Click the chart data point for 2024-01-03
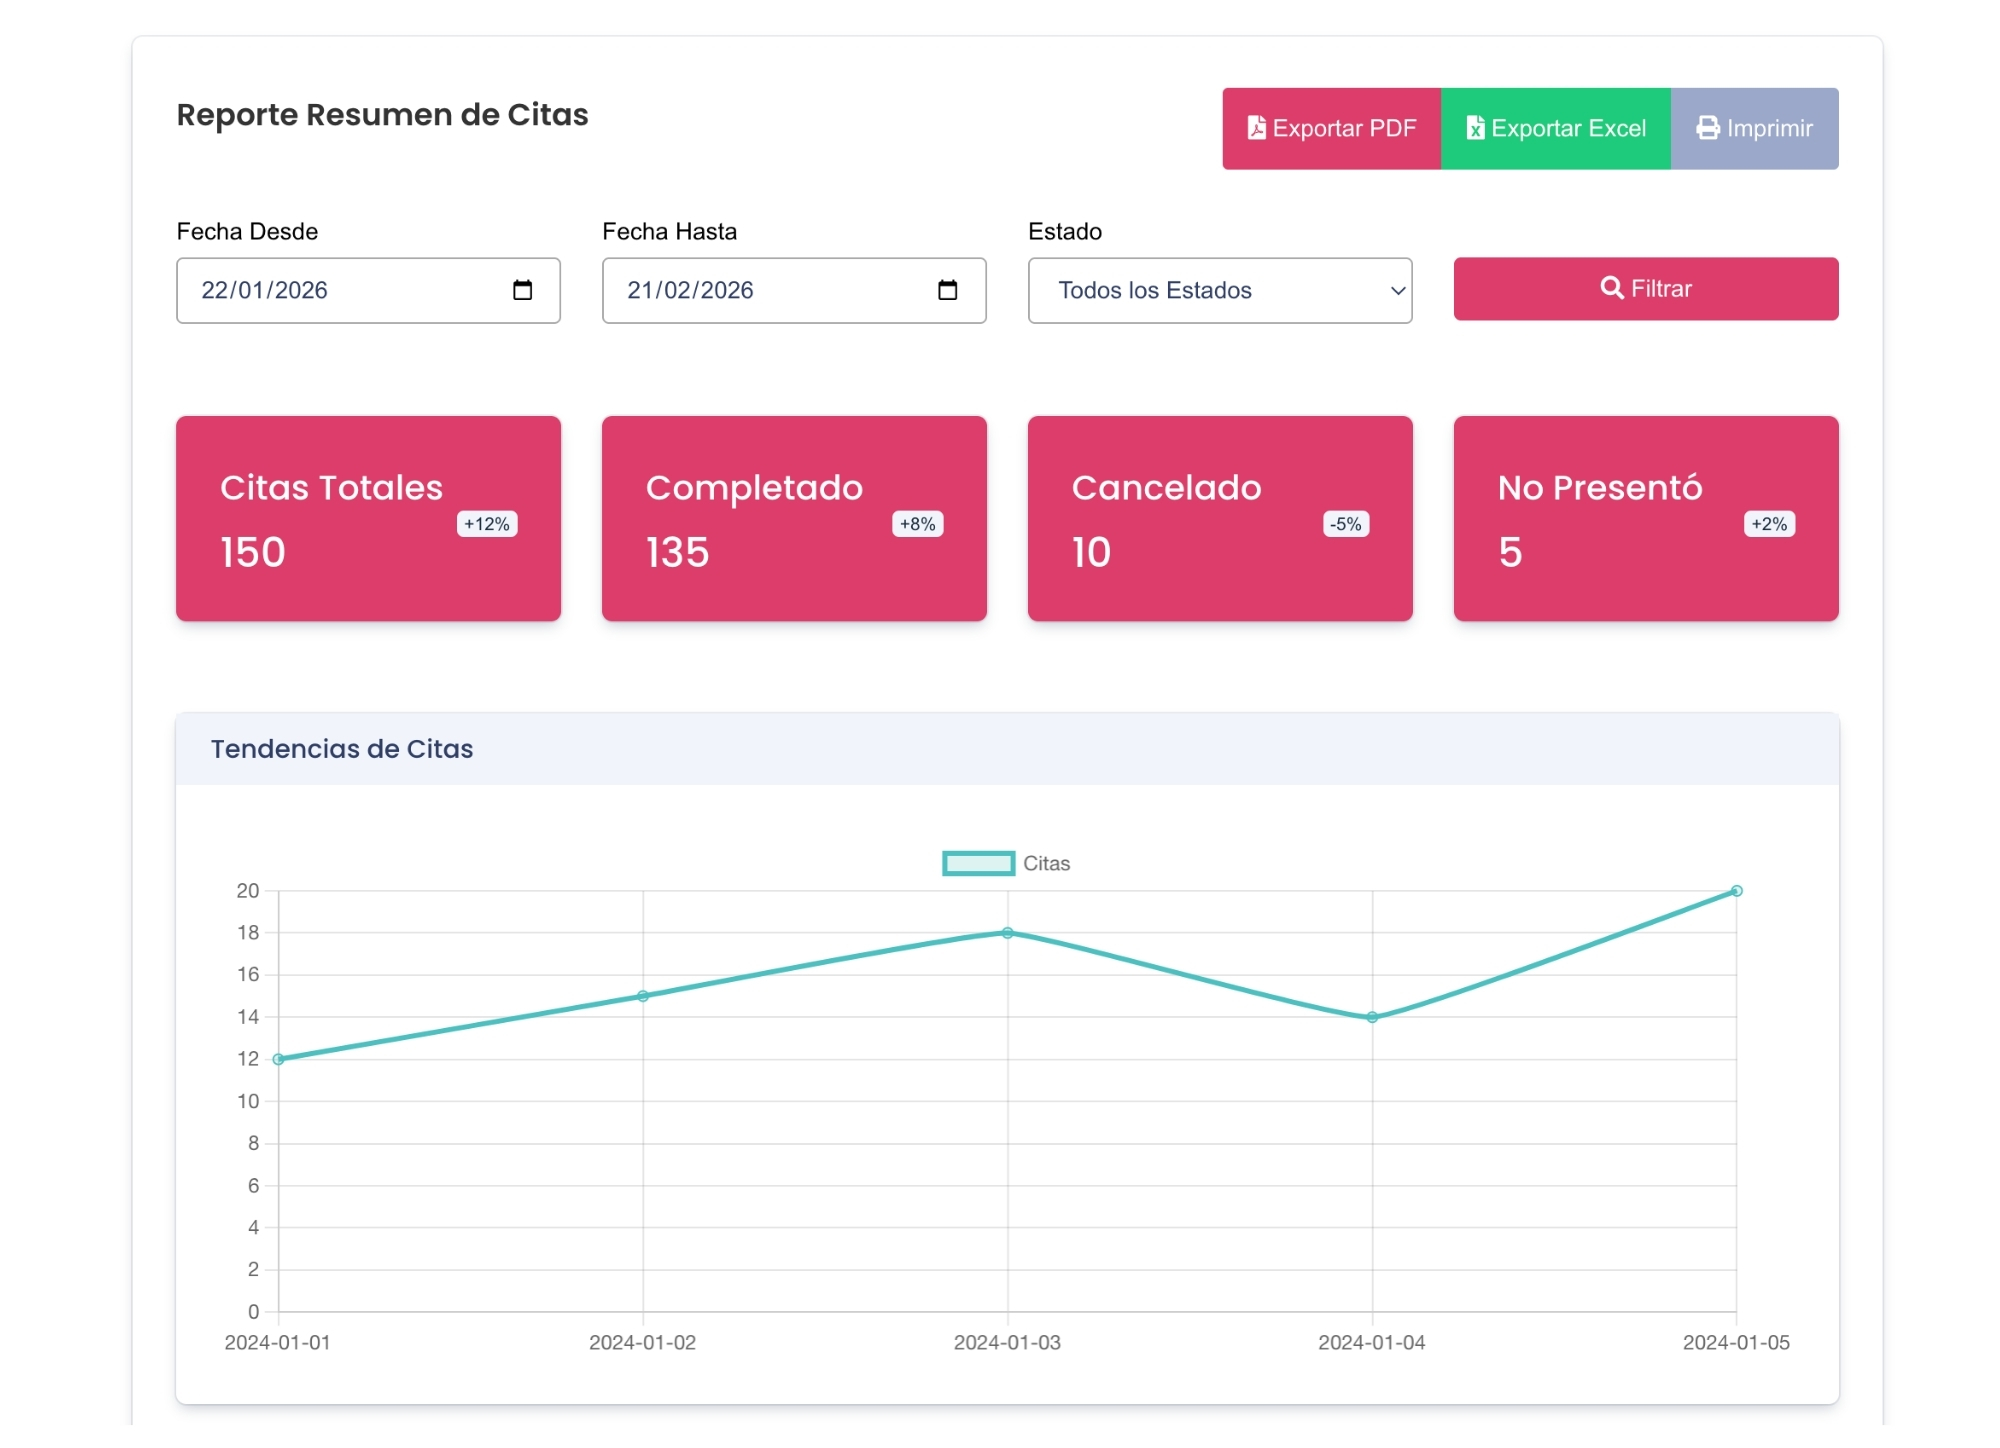The image size is (2000, 1448). 1007,933
